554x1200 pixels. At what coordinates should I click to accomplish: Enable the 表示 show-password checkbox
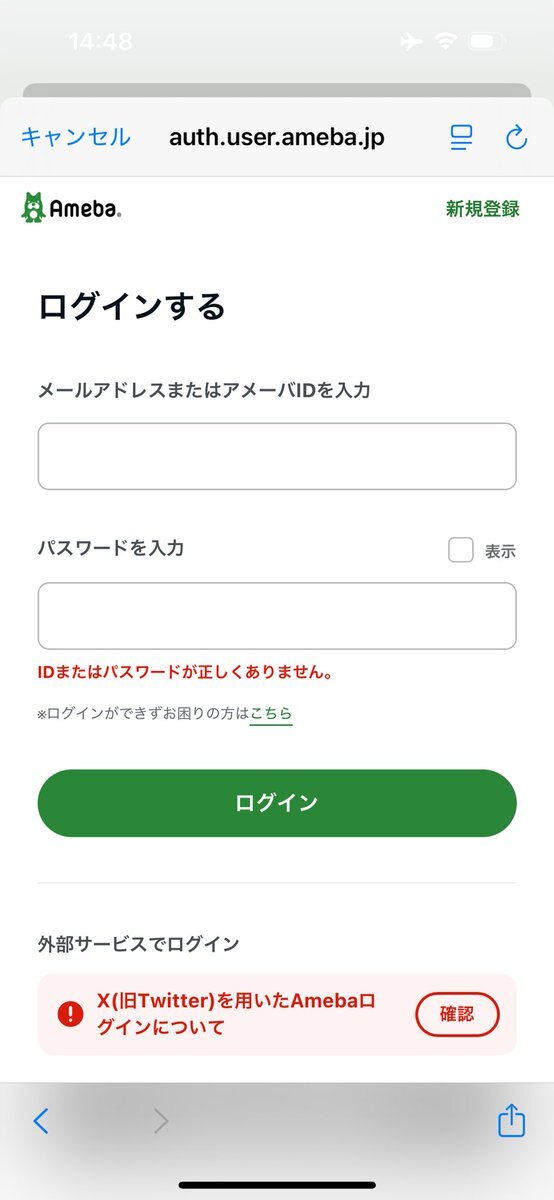(460, 550)
